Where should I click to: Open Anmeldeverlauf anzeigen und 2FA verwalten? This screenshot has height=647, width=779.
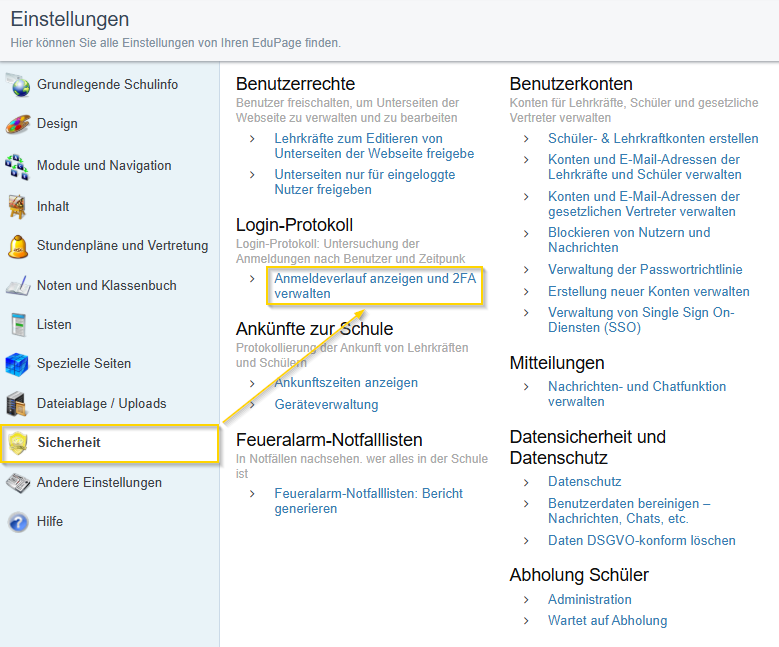375,286
